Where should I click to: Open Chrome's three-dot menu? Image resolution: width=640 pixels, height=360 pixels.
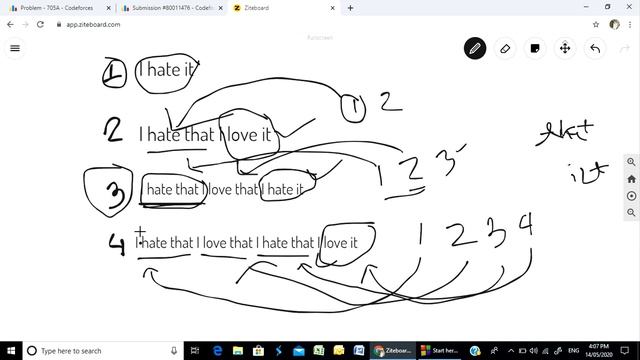click(630, 24)
